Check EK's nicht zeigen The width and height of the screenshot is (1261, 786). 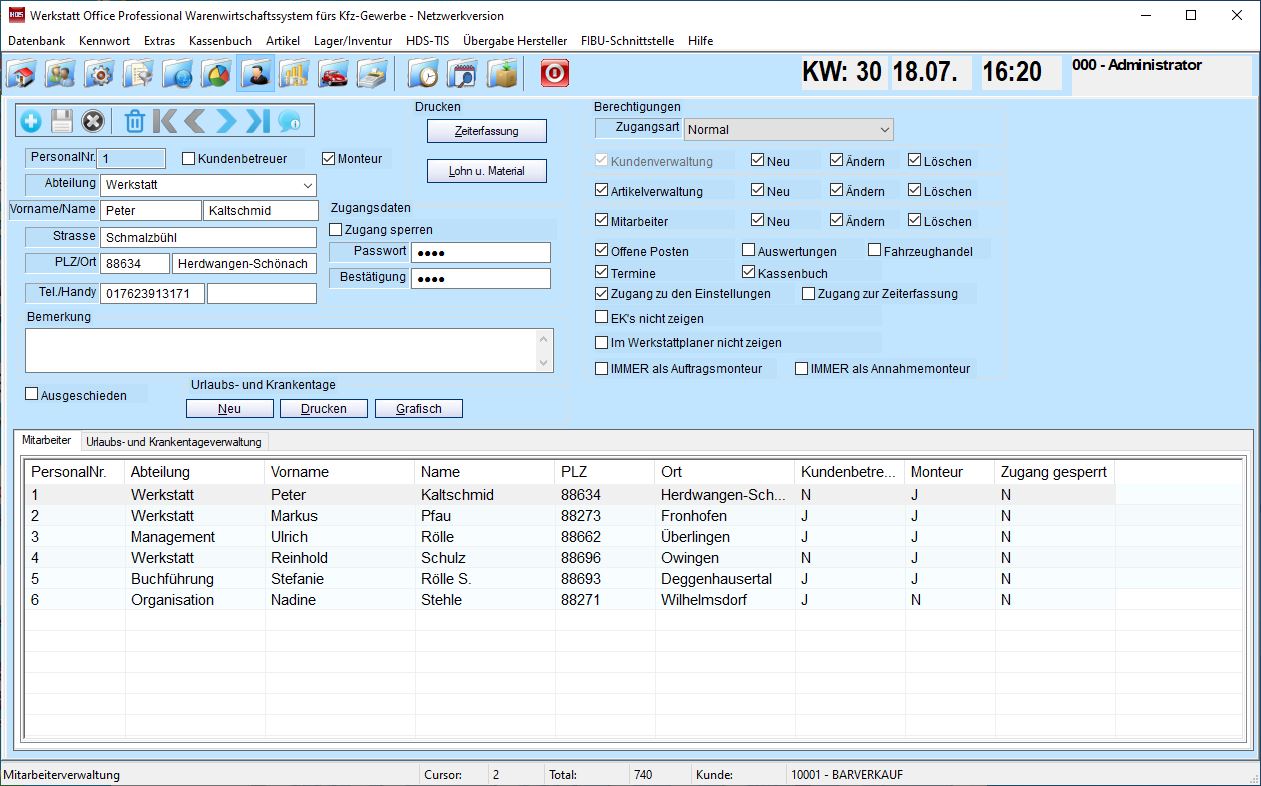click(601, 318)
